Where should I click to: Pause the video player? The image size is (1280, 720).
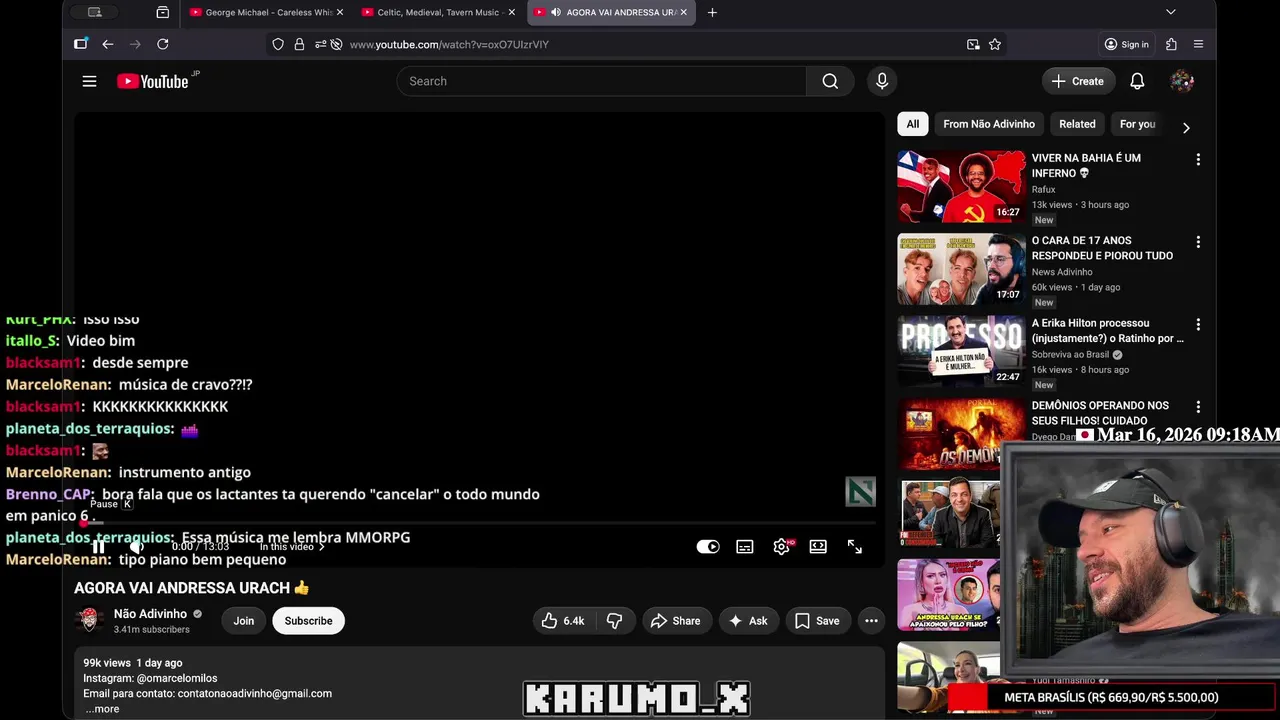pos(98,547)
